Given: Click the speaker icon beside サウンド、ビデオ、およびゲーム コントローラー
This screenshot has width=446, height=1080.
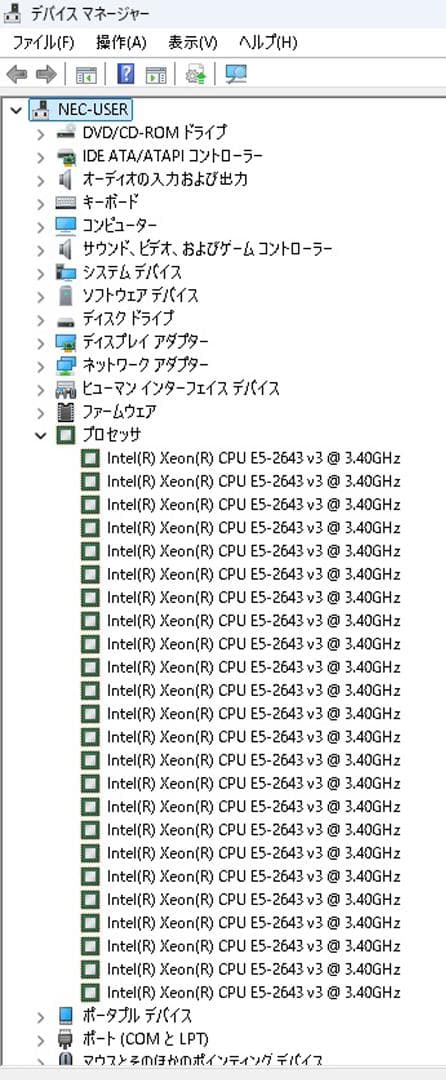Looking at the screenshot, I should [66, 249].
